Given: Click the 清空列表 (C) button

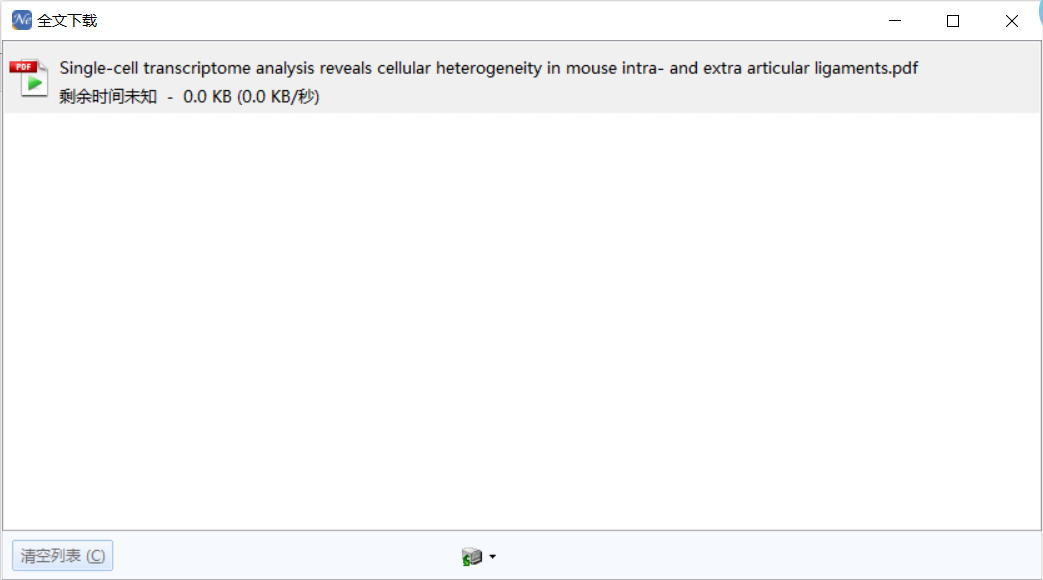Looking at the screenshot, I should tap(63, 555).
